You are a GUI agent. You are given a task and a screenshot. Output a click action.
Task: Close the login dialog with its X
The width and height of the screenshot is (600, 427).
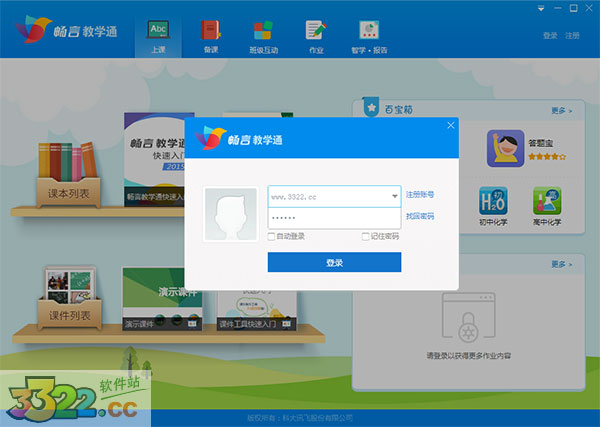point(451,125)
